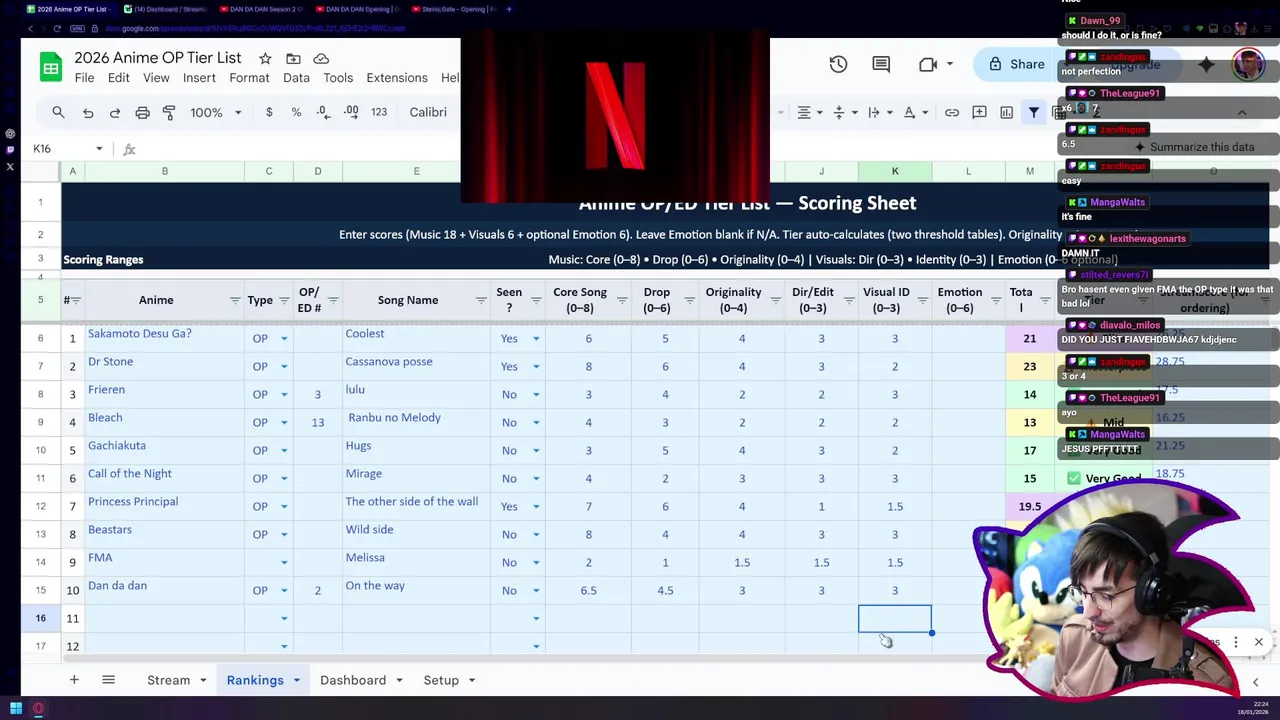
Task: Open the text rotation dropdown
Action: tap(915, 112)
